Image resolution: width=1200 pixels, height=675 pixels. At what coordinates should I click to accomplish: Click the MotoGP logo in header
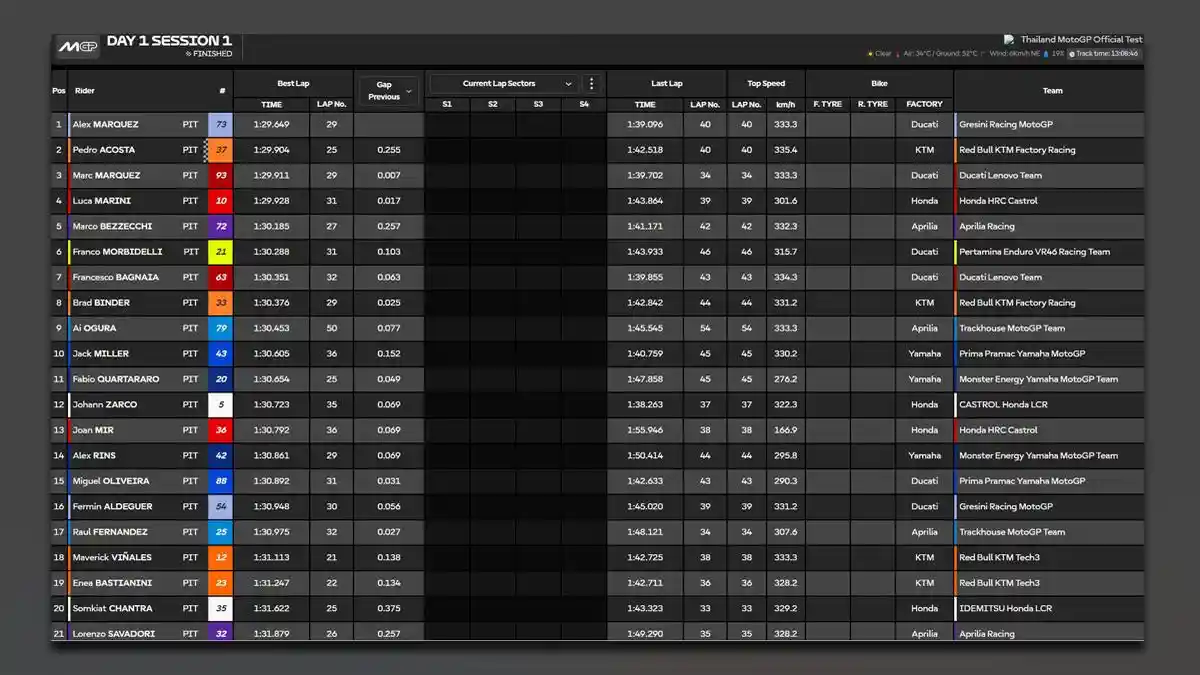pos(77,47)
